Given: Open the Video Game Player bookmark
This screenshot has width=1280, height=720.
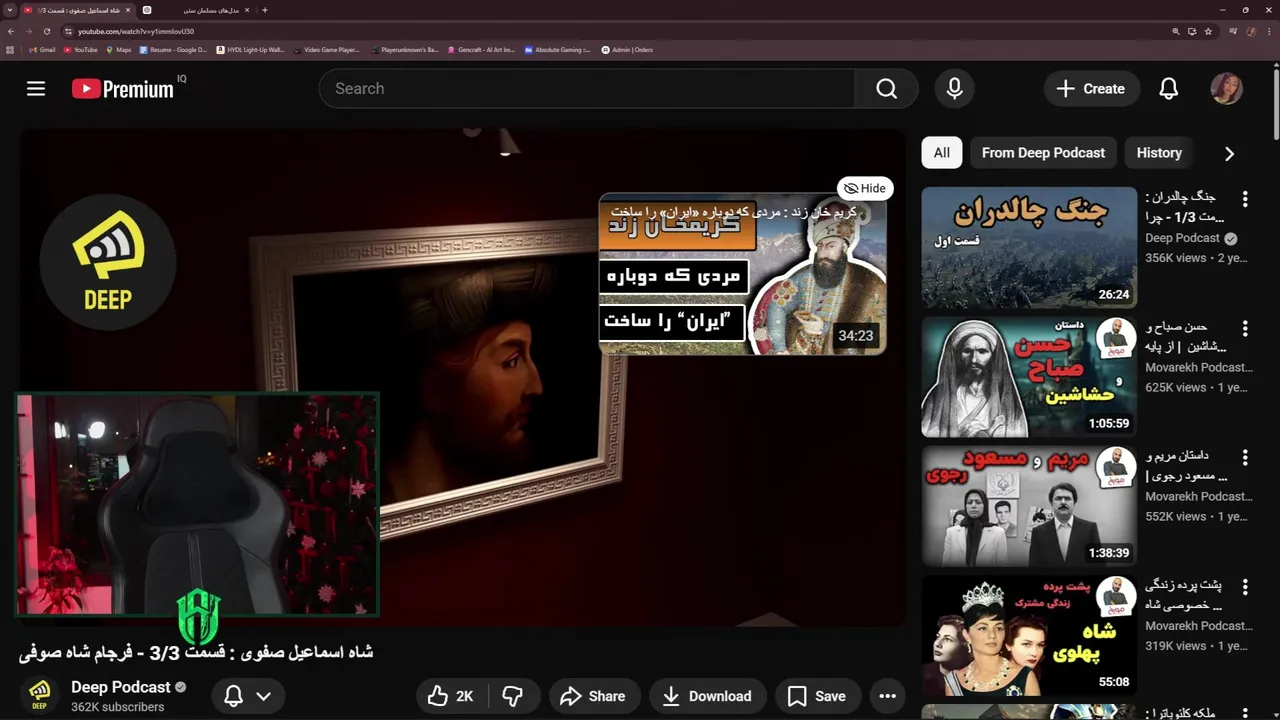Looking at the screenshot, I should click(327, 49).
